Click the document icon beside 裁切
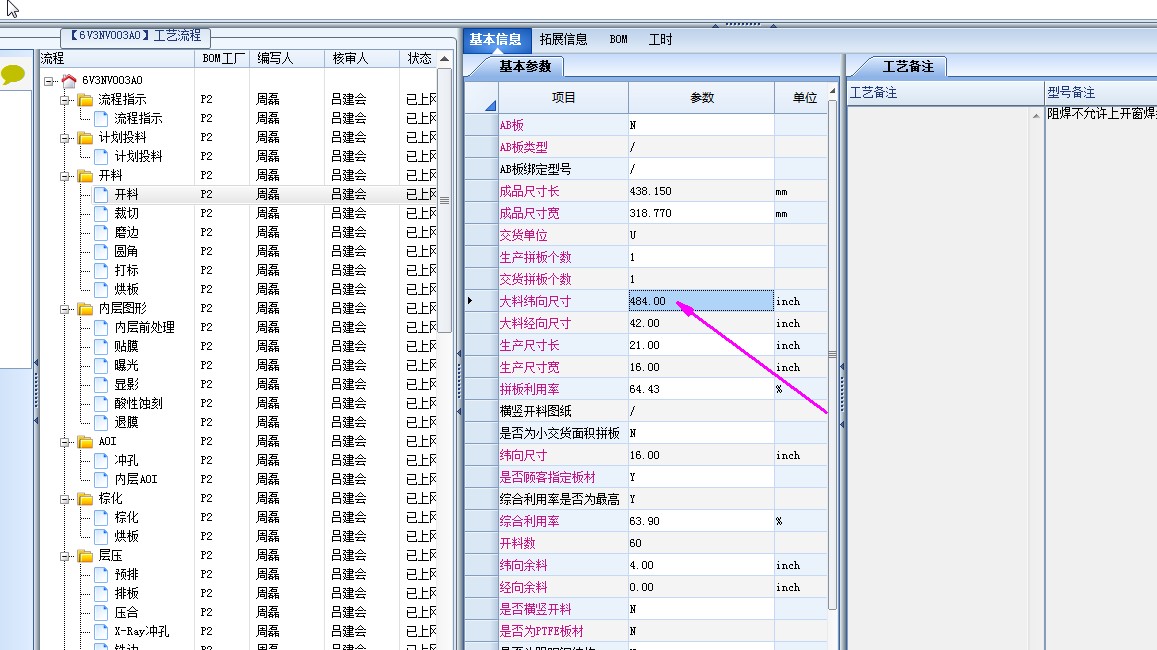 pyautogui.click(x=101, y=213)
